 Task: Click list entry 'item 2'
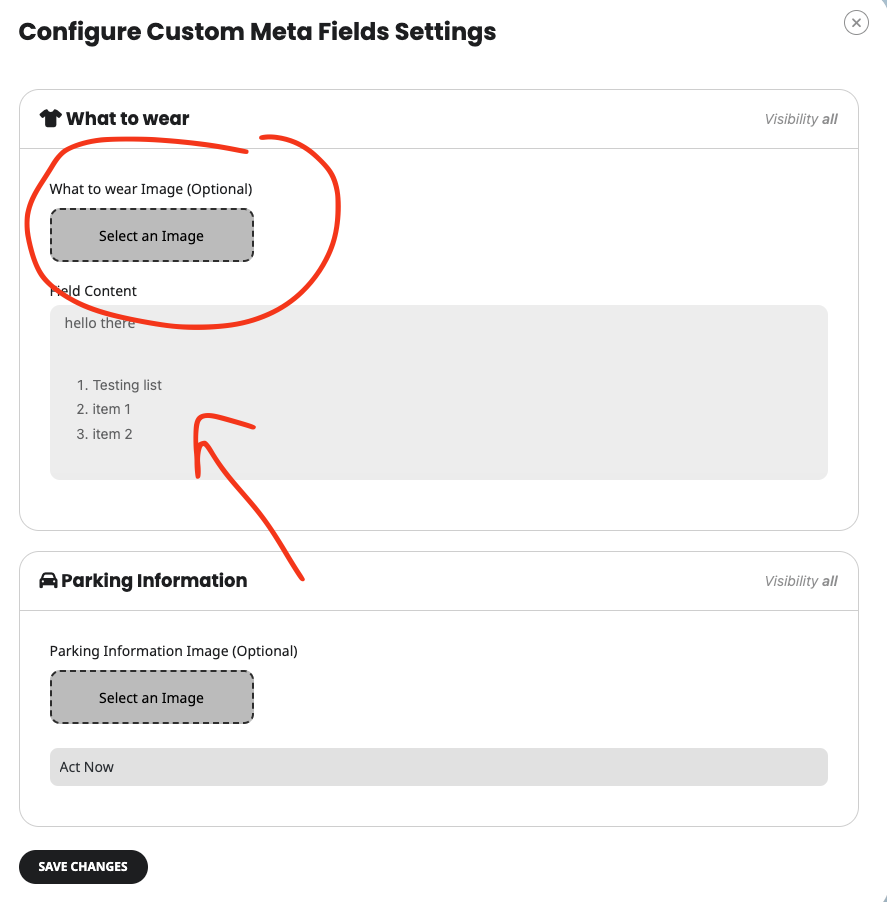(x=112, y=434)
